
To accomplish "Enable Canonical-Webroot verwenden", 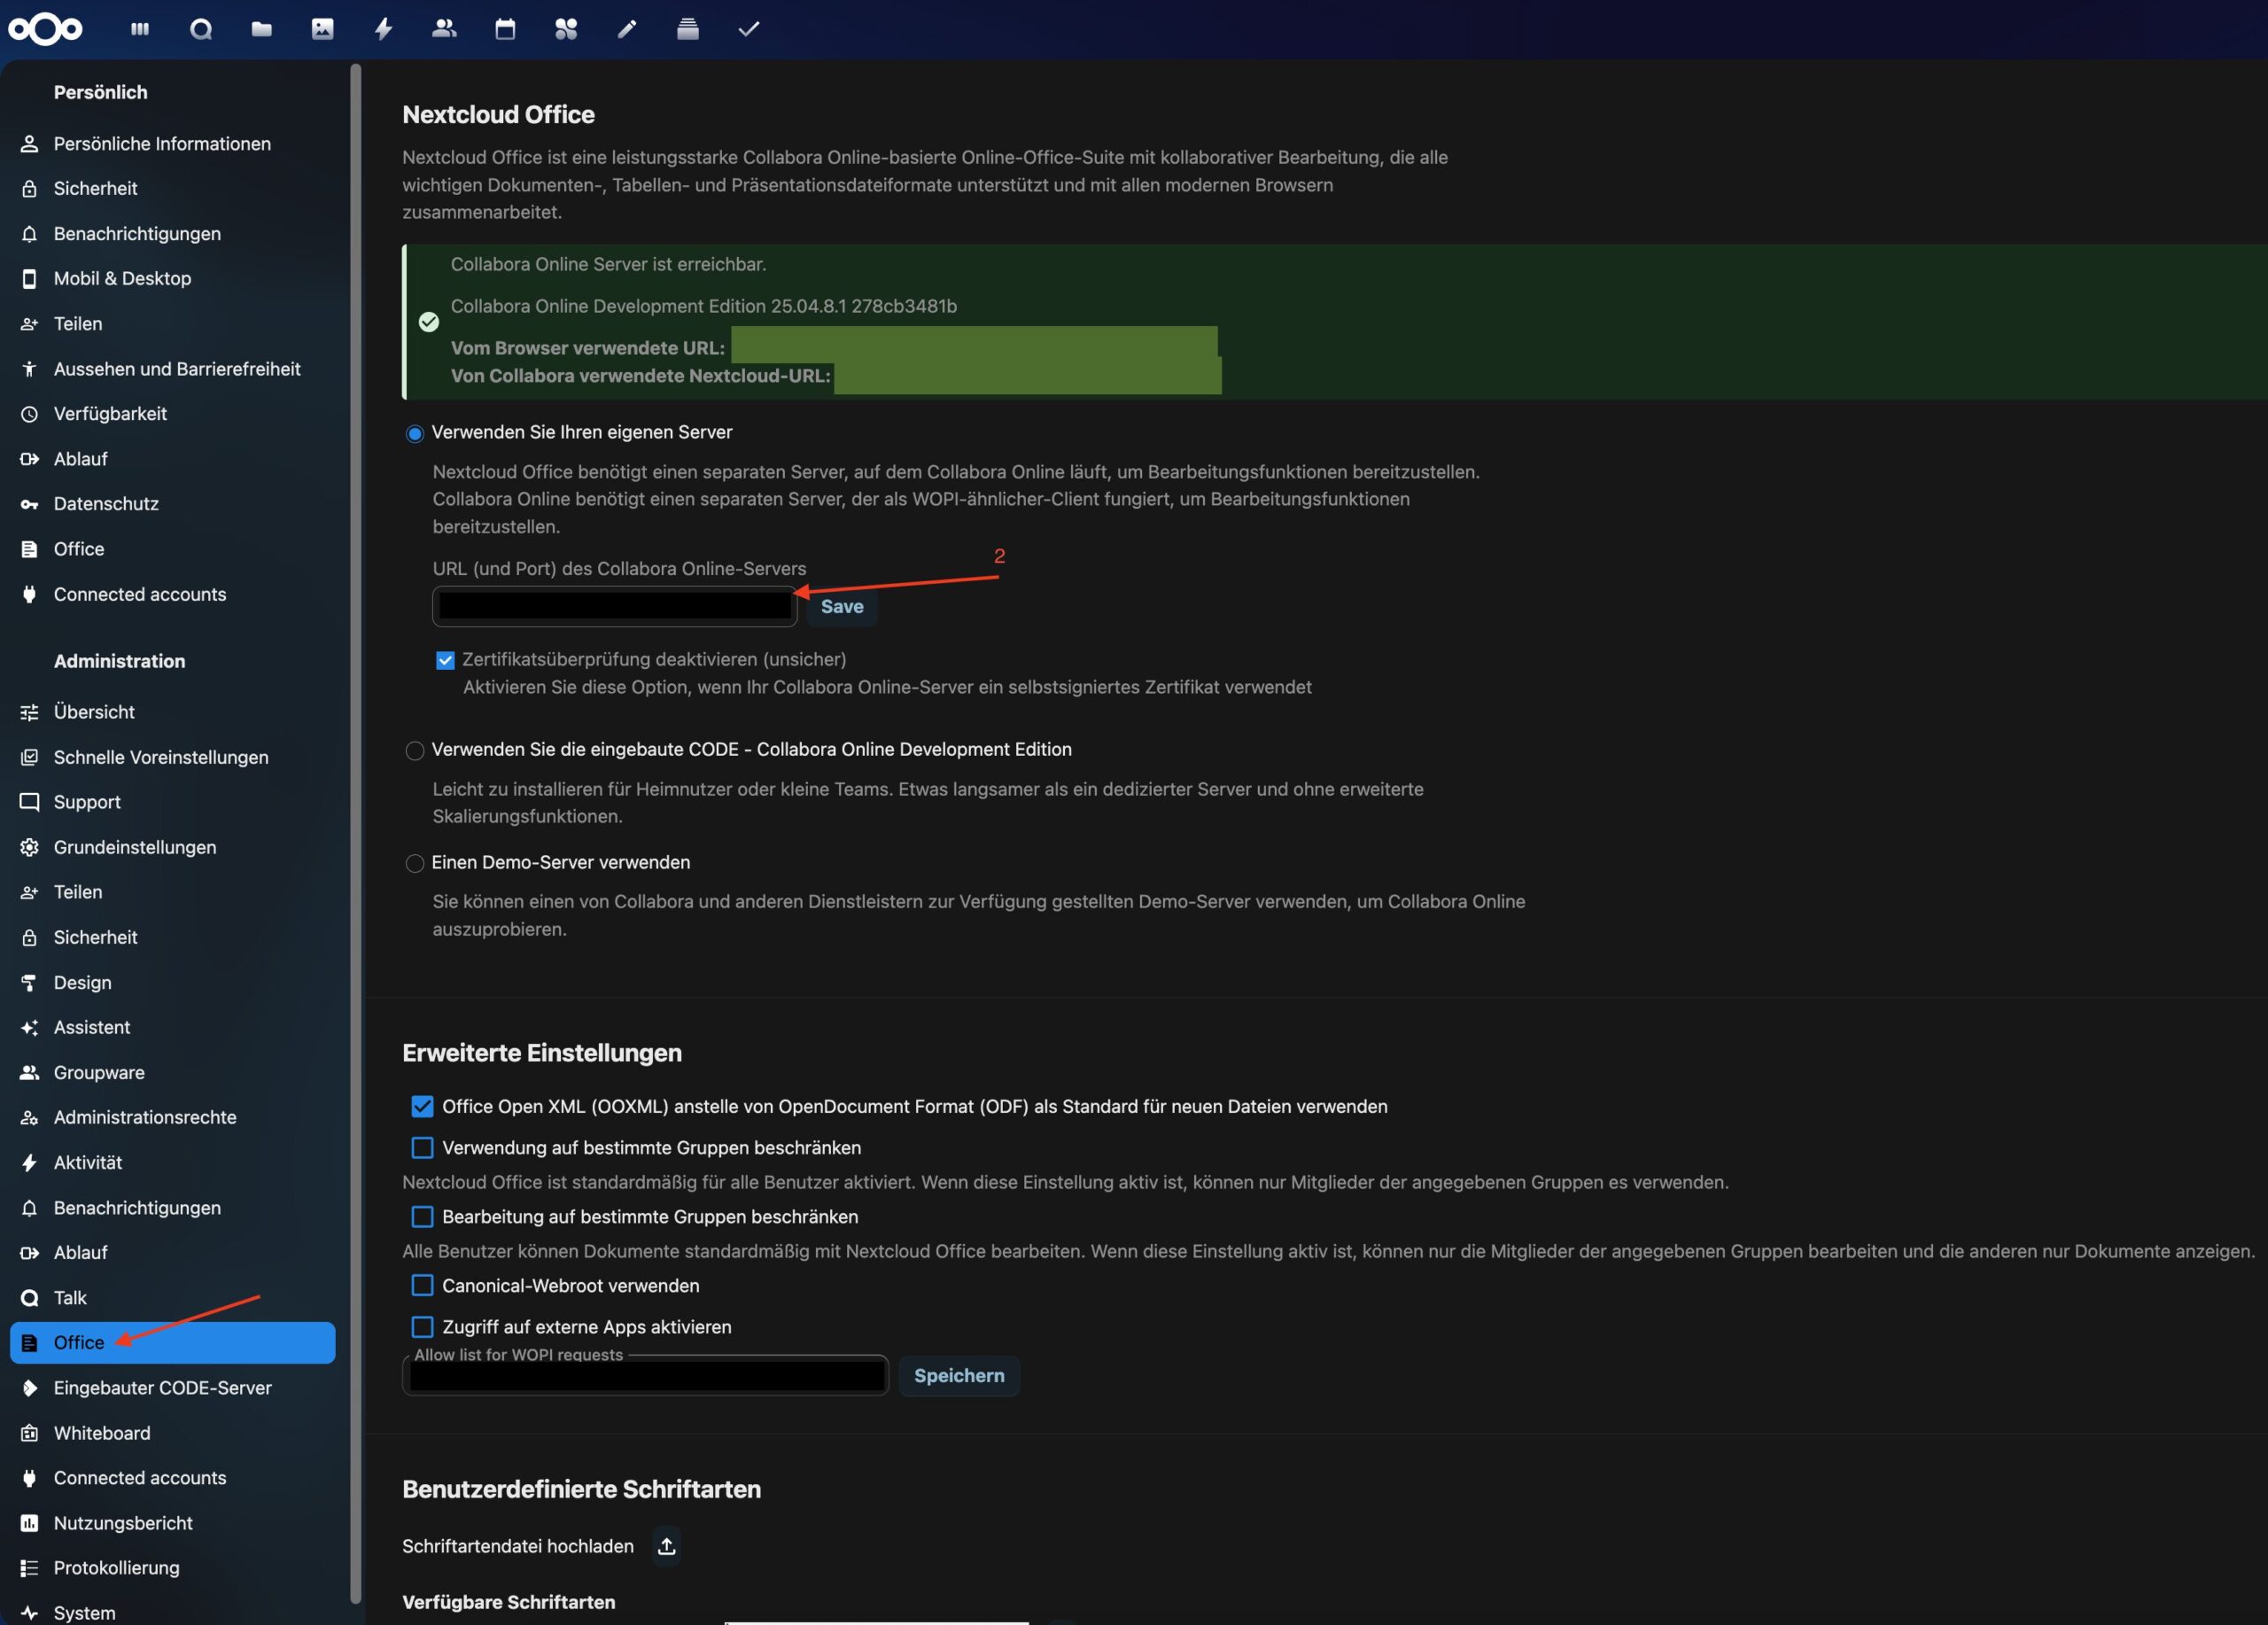I will click(421, 1286).
